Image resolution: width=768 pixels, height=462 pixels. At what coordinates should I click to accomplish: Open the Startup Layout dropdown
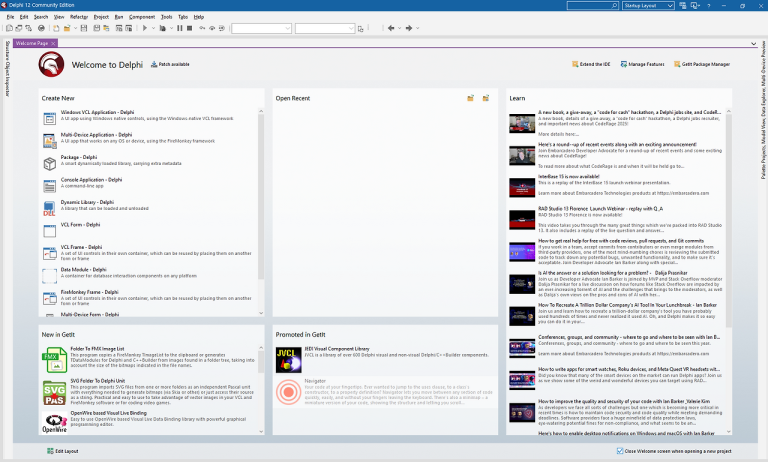coord(648,5)
